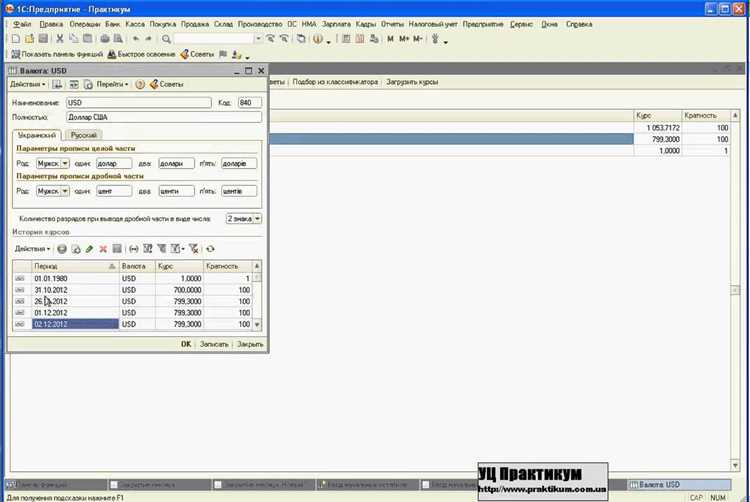Open the Действия dropdown in Валюта window toolbar

tap(28, 84)
